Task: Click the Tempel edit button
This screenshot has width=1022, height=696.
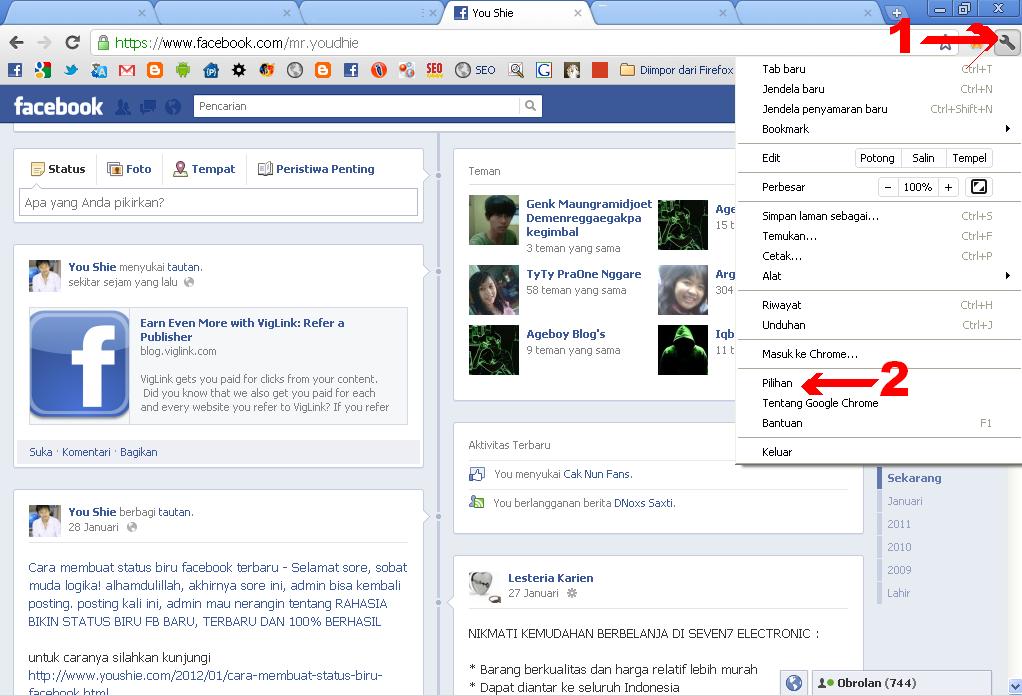Action: [969, 158]
